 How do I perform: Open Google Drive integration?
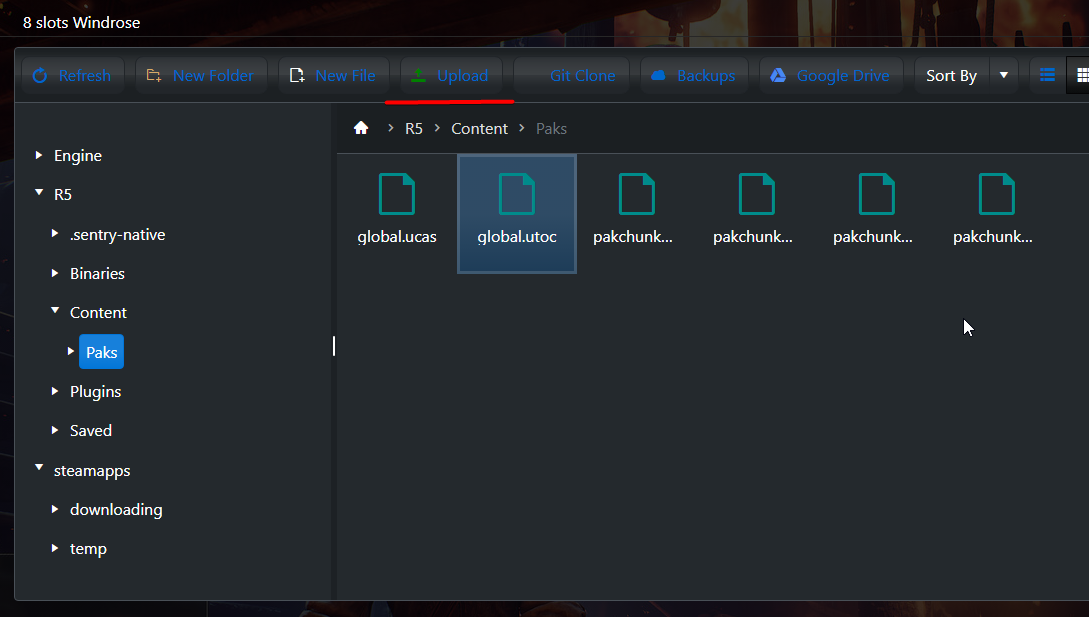tap(830, 76)
